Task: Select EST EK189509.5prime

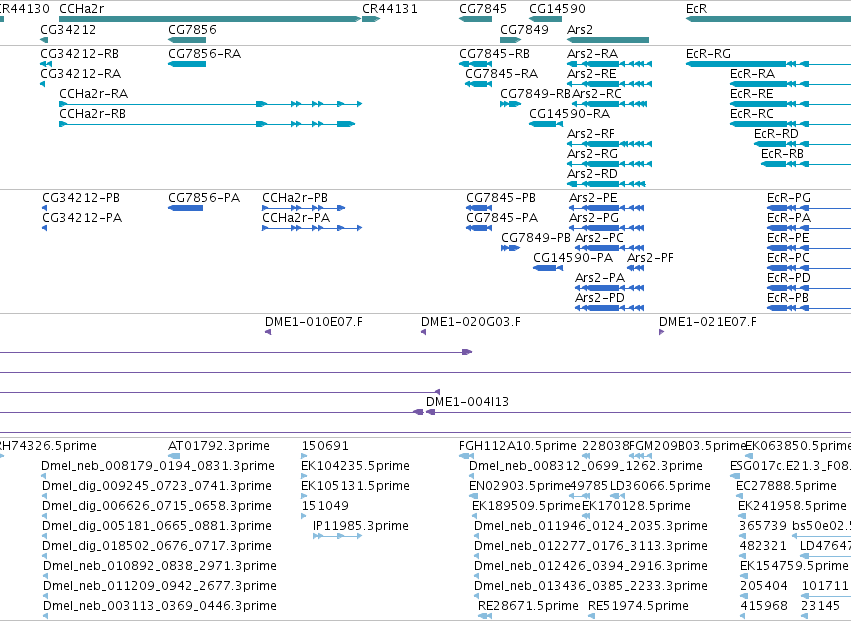Action: click(475, 516)
